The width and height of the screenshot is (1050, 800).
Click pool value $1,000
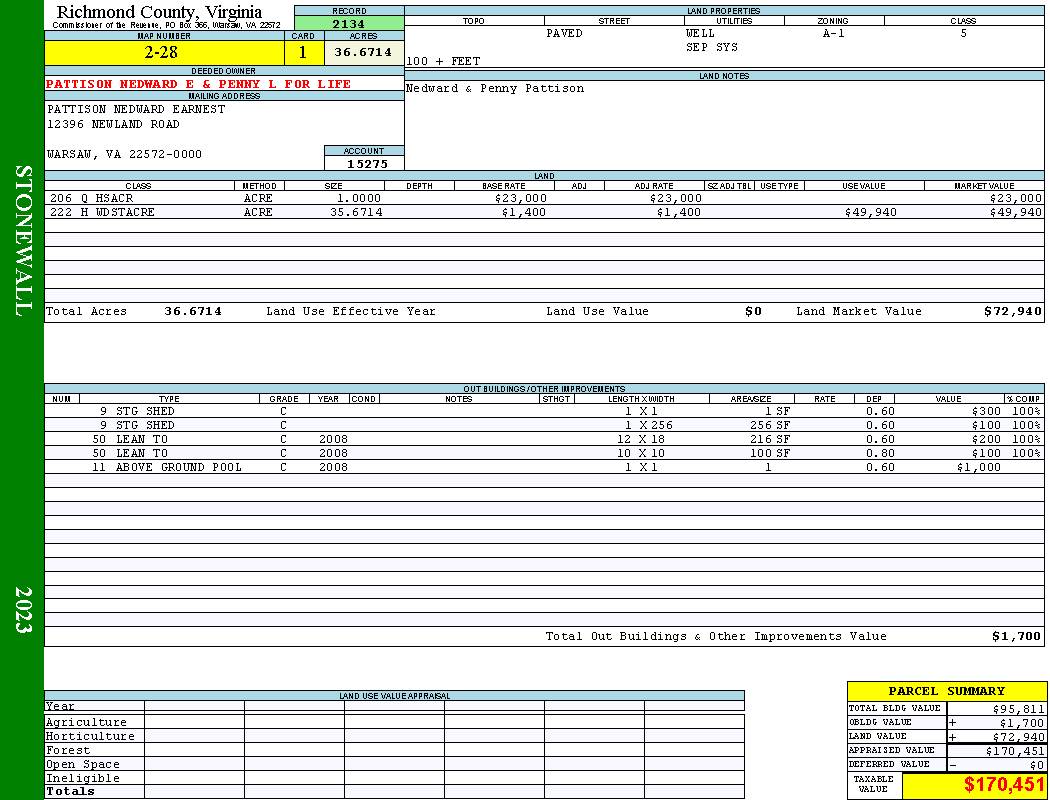[979, 467]
